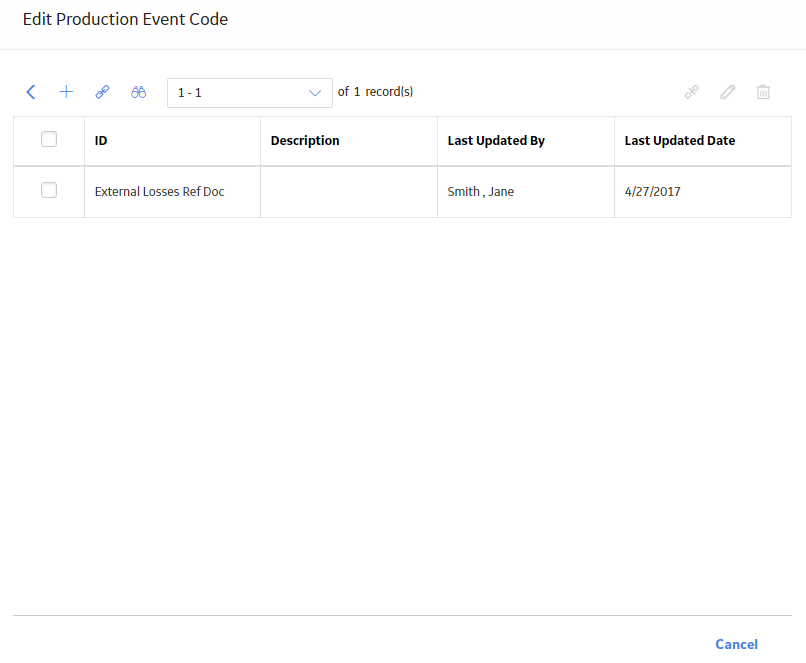Image resolution: width=806 pixels, height=663 pixels.
Task: Click the pencil edit icon
Action: click(x=727, y=92)
